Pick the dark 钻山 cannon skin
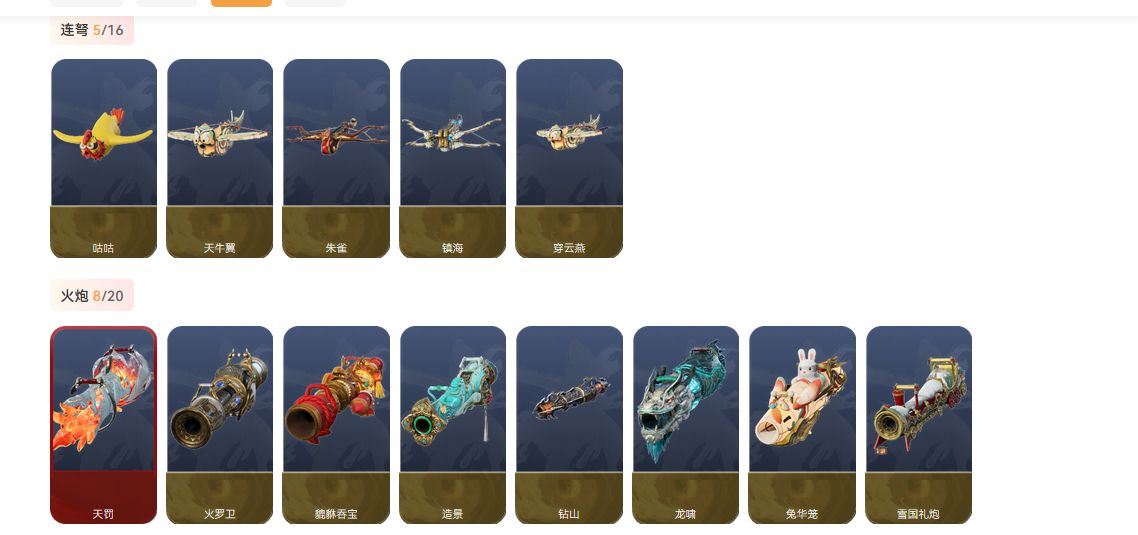1138x535 pixels. click(569, 425)
